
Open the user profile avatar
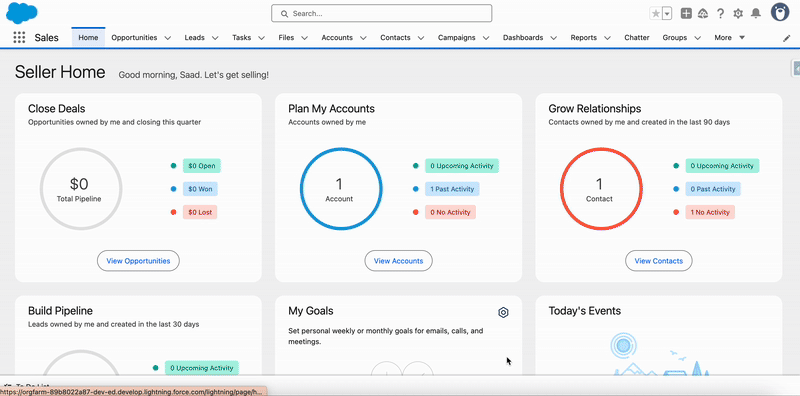[x=780, y=12]
